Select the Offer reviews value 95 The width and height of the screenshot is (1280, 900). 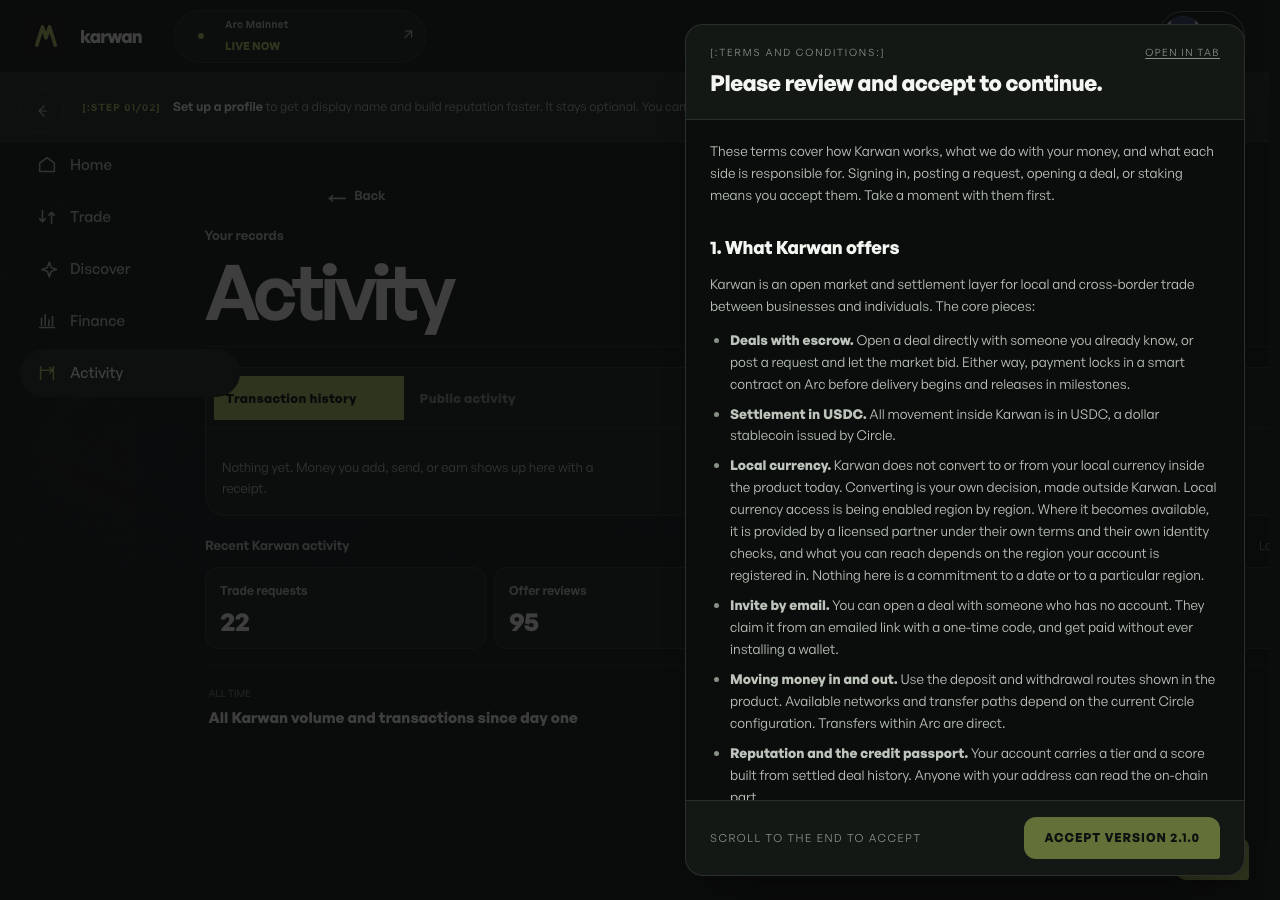(524, 622)
